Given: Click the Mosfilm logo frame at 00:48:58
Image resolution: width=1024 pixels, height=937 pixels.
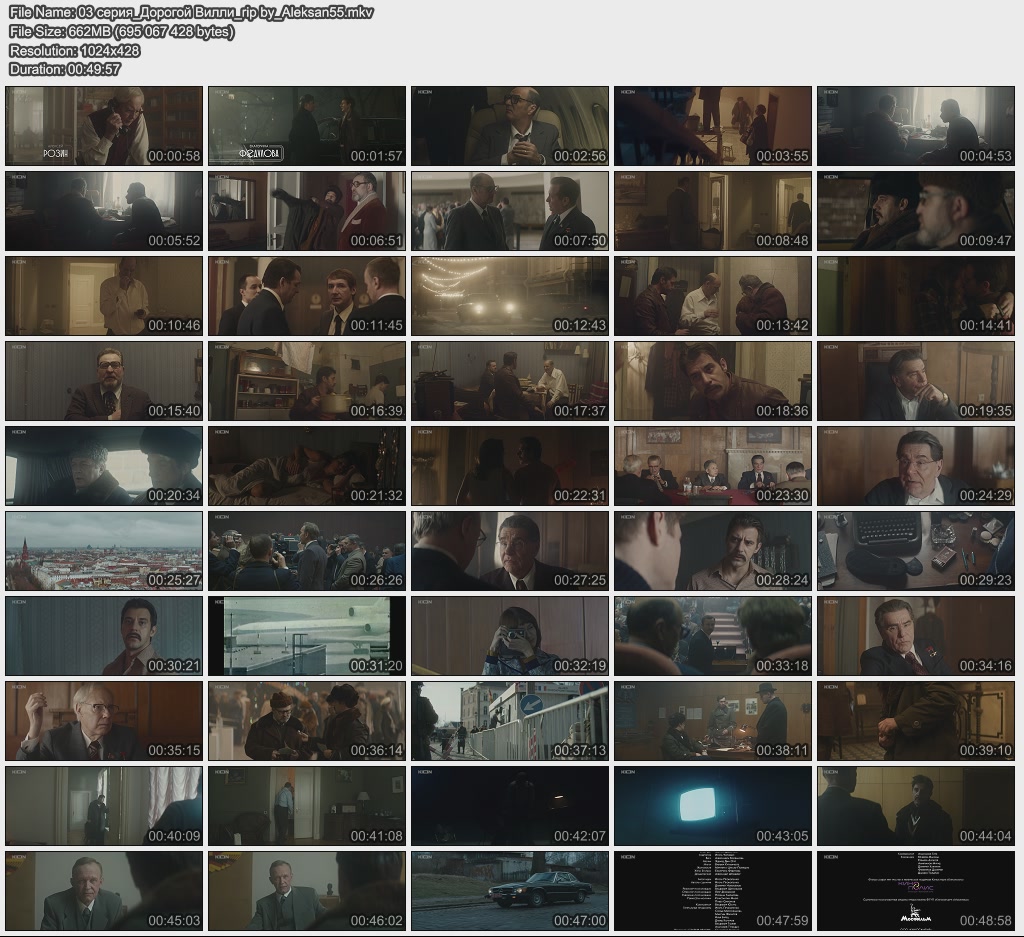Looking at the screenshot, I should (915, 891).
